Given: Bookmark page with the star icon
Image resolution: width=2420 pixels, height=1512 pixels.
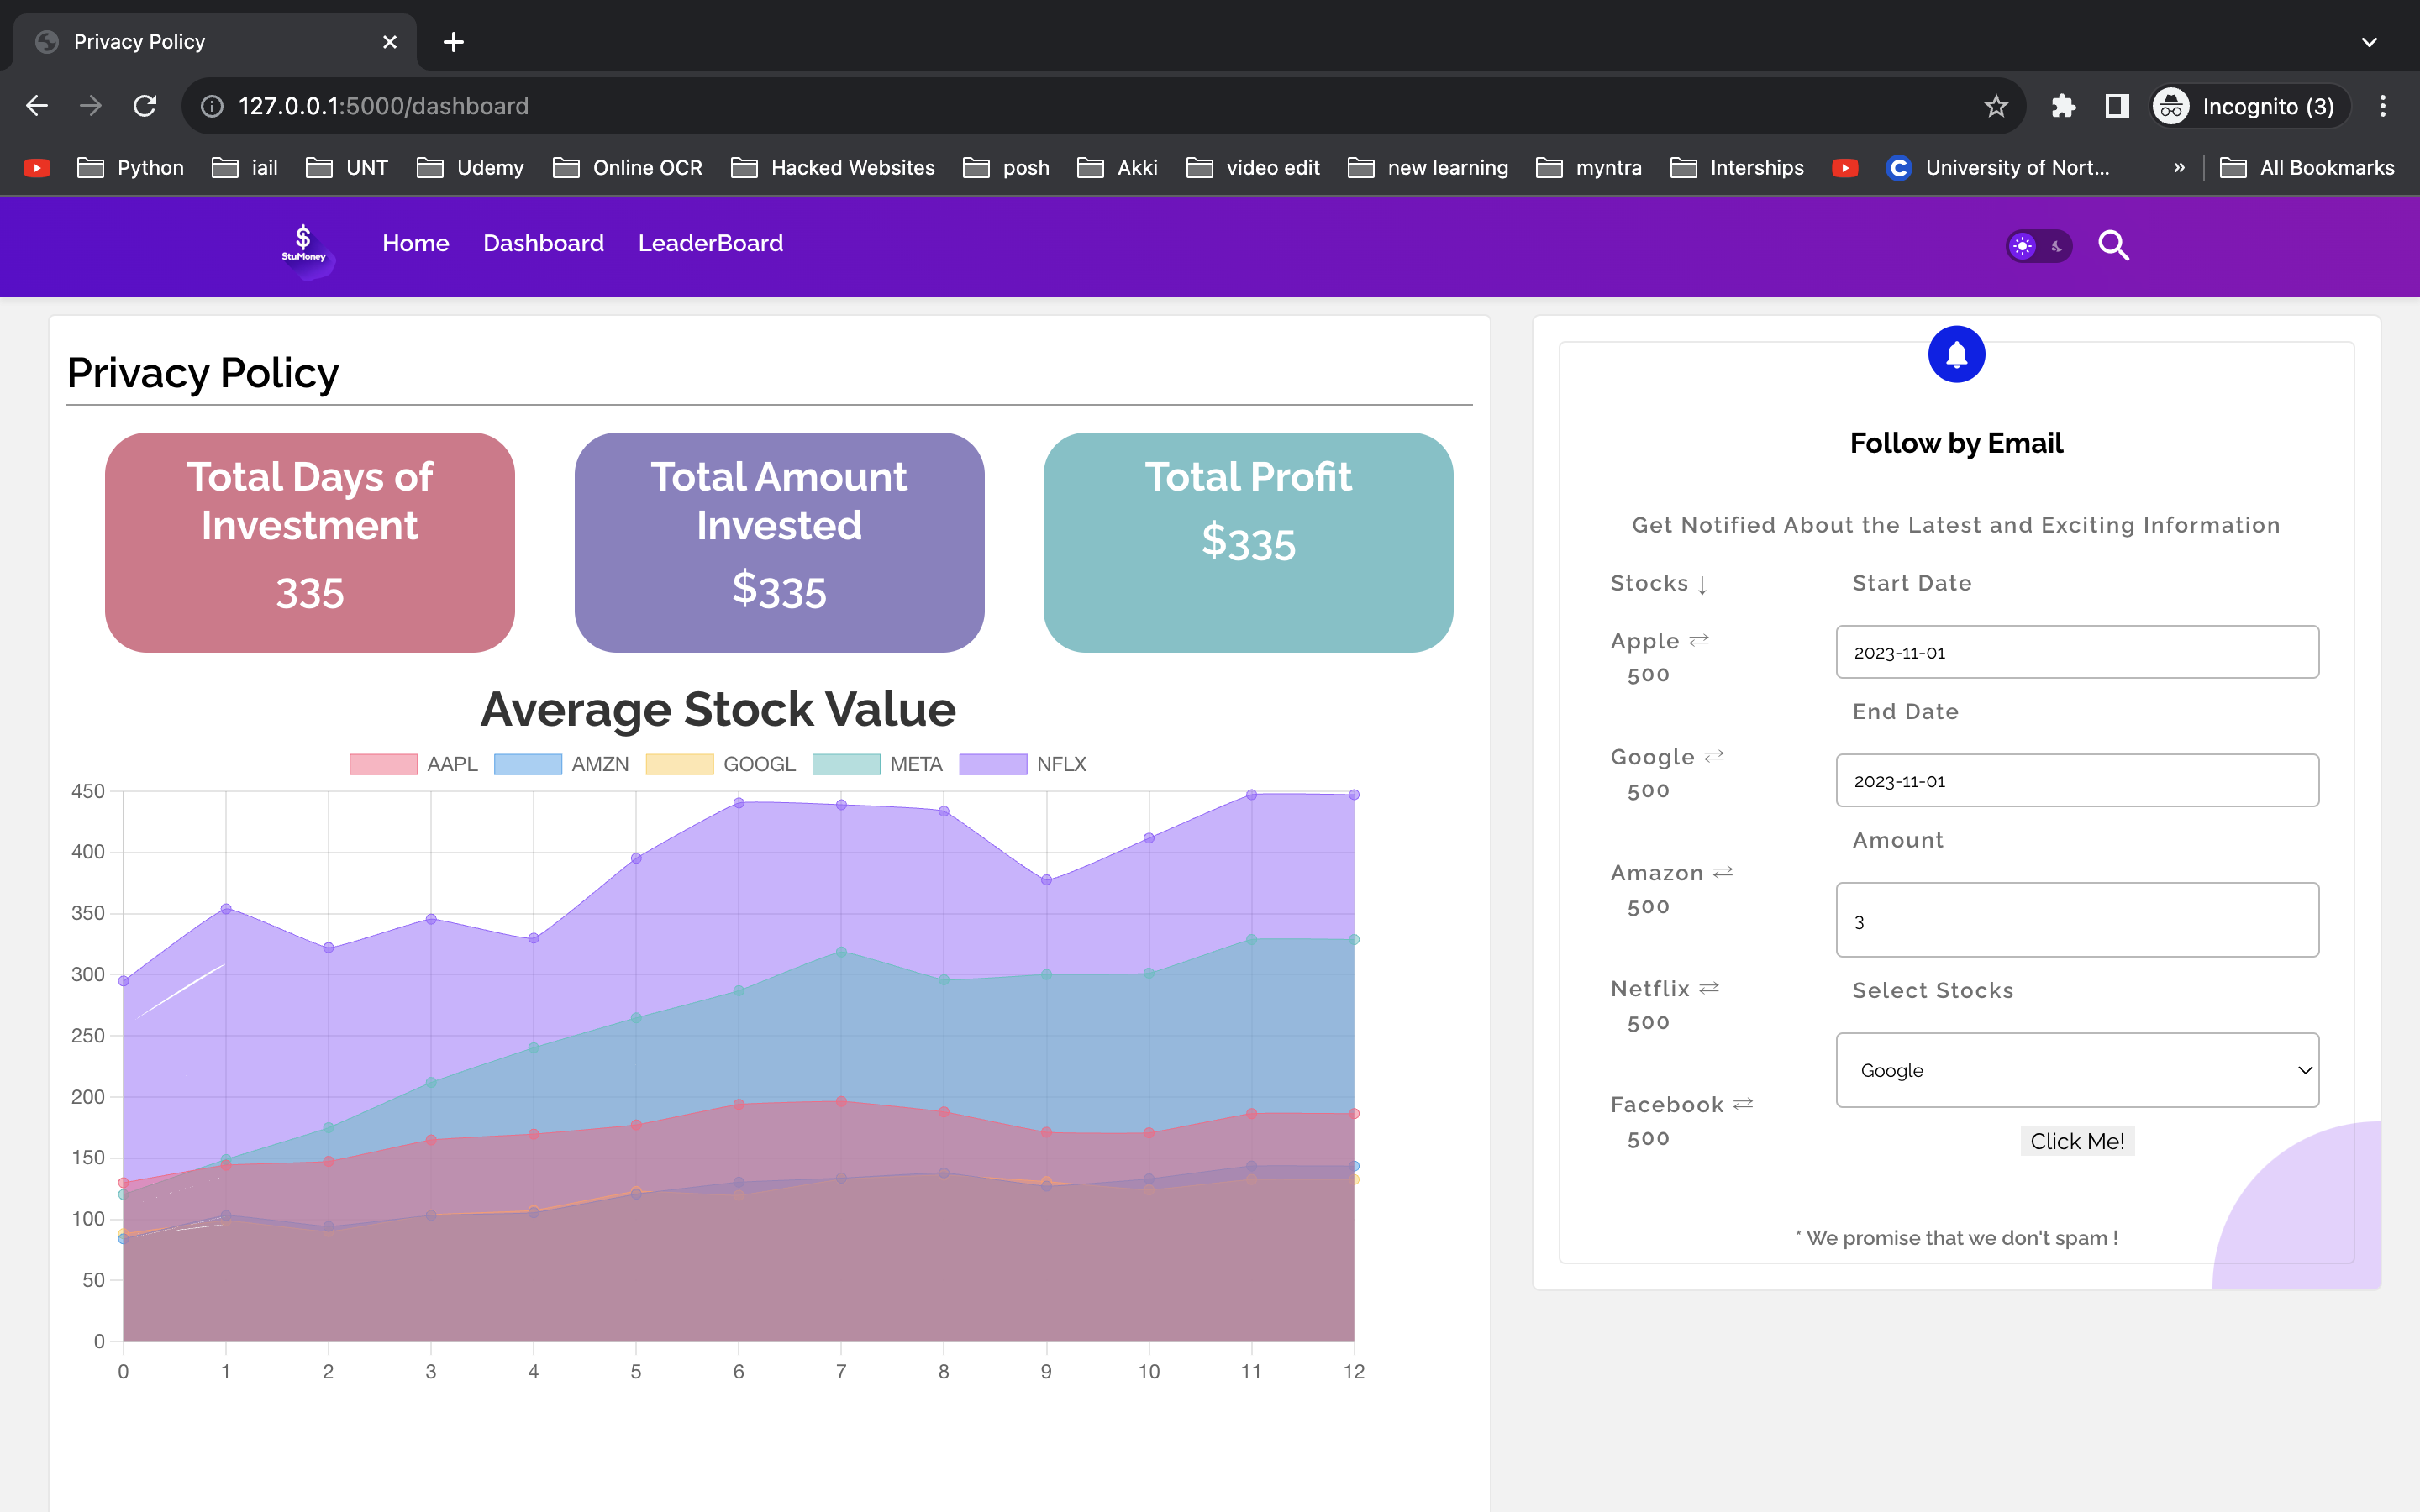Looking at the screenshot, I should pyautogui.click(x=1996, y=106).
